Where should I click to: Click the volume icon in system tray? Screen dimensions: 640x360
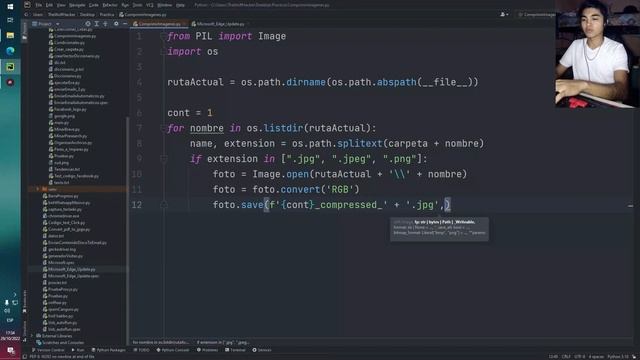(7, 311)
